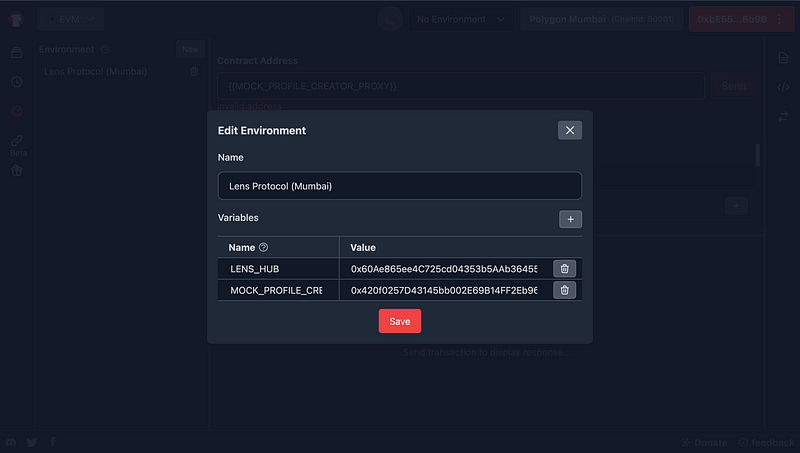Viewport: 800px width, 453px height.
Task: Open the gift icon in left sidebar
Action: pos(17,171)
